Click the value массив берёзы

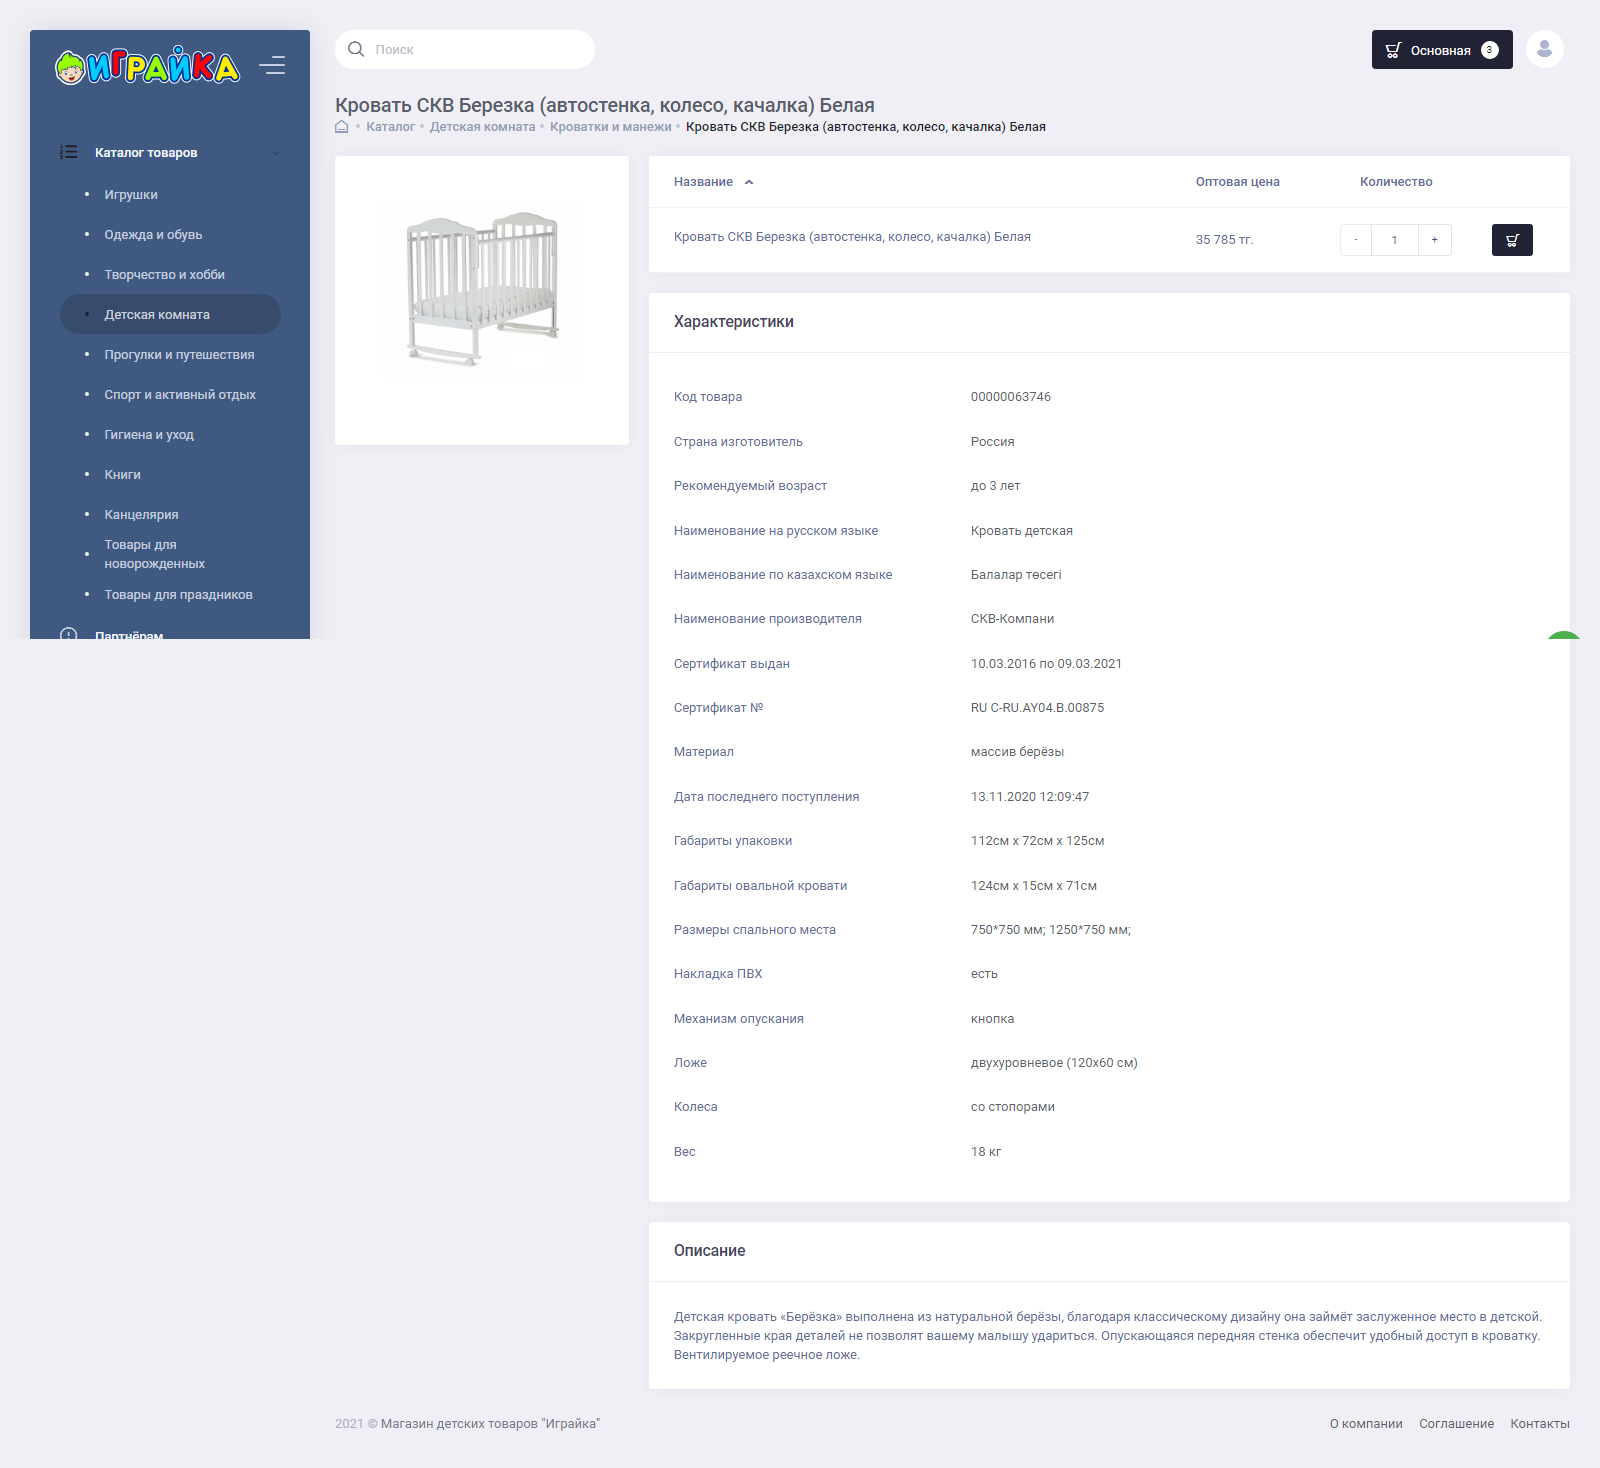coord(1018,752)
